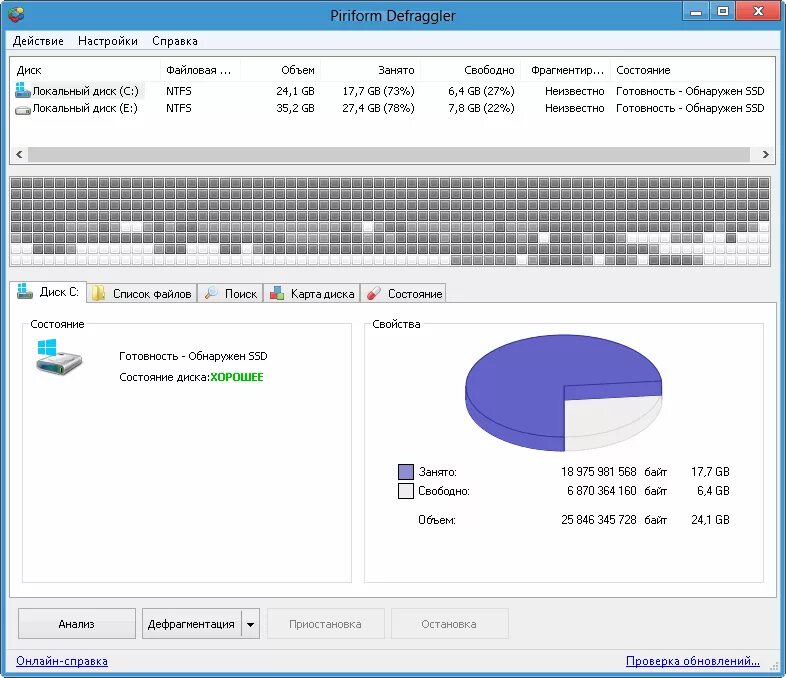Click the Анализ button

(77, 624)
